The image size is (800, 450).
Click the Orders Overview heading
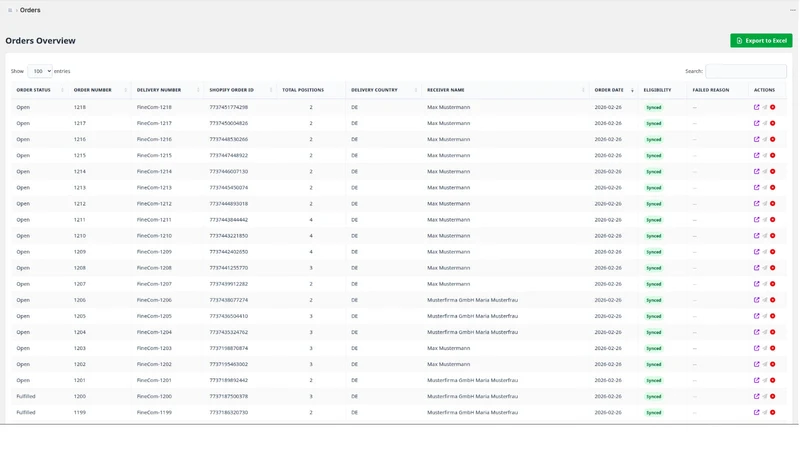point(40,41)
